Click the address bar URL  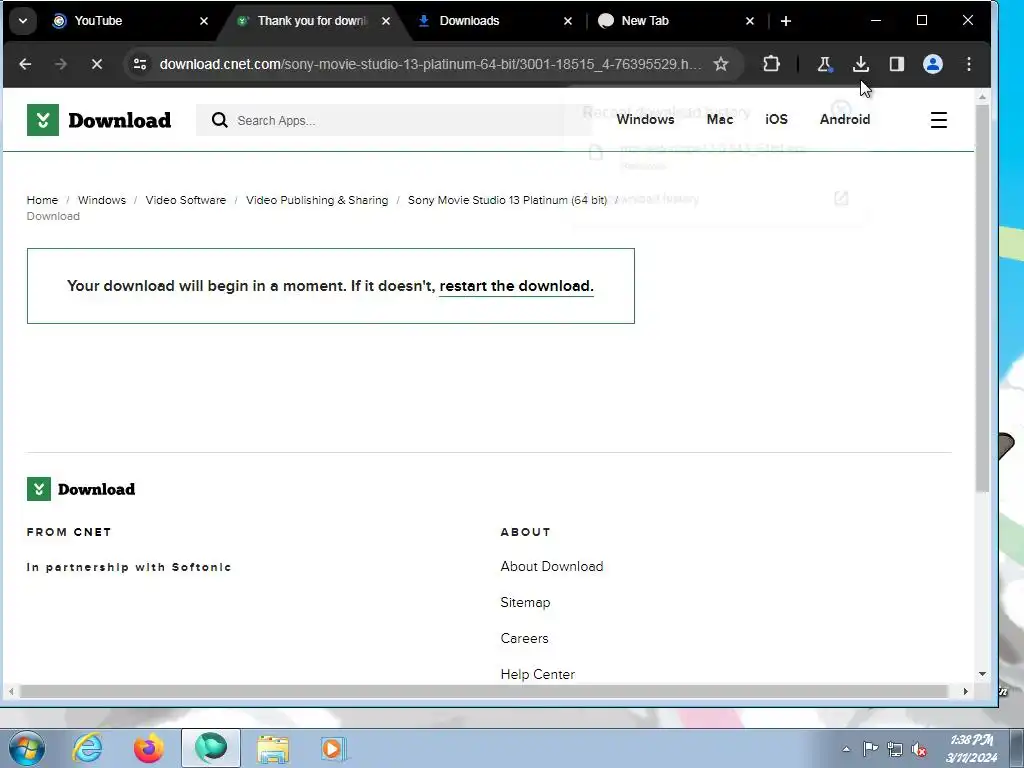pos(430,64)
